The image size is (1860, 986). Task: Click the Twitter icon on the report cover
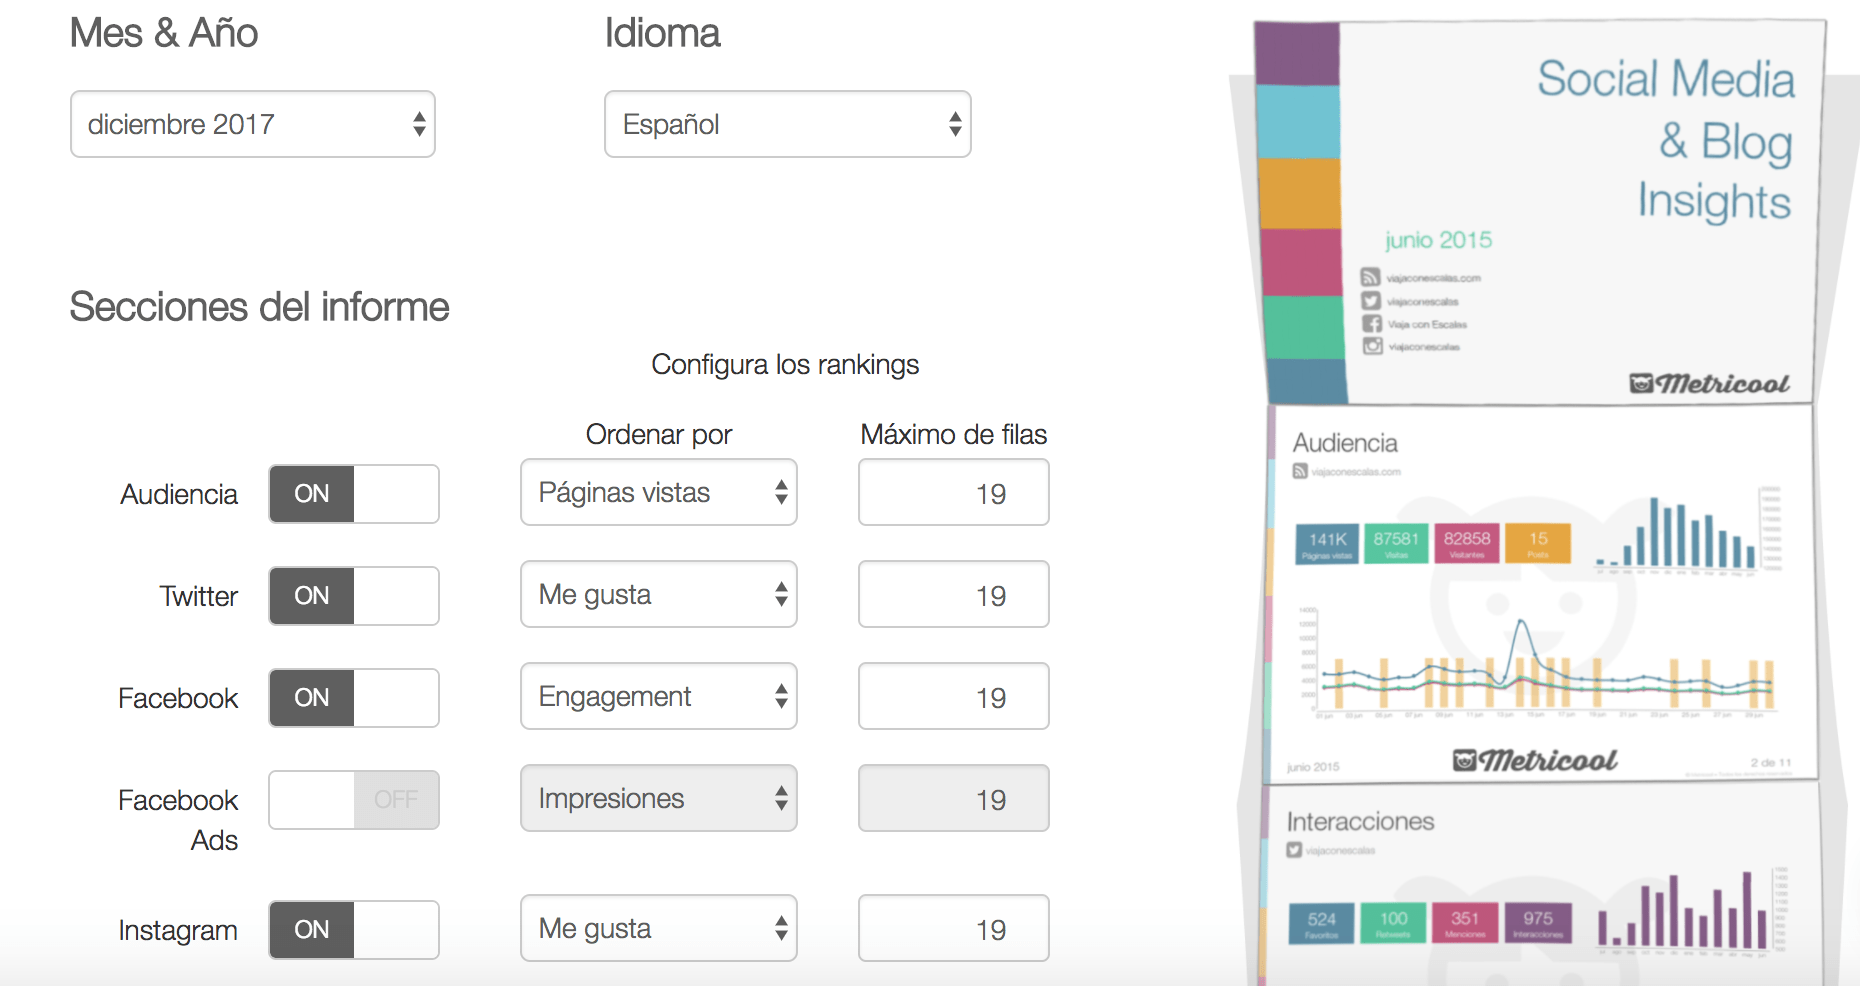1370,301
